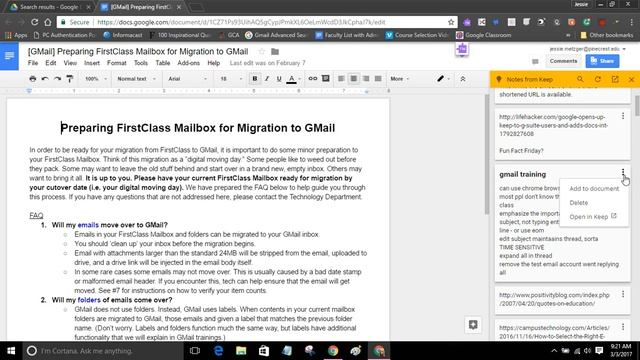
Task: Click the Explore button at document bottom
Action: click(x=473, y=325)
